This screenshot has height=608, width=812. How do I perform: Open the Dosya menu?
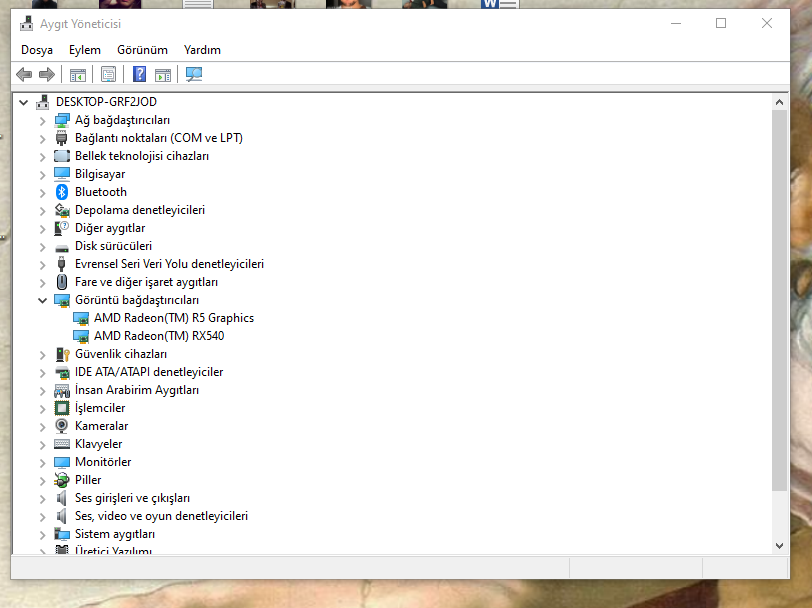click(x=37, y=50)
